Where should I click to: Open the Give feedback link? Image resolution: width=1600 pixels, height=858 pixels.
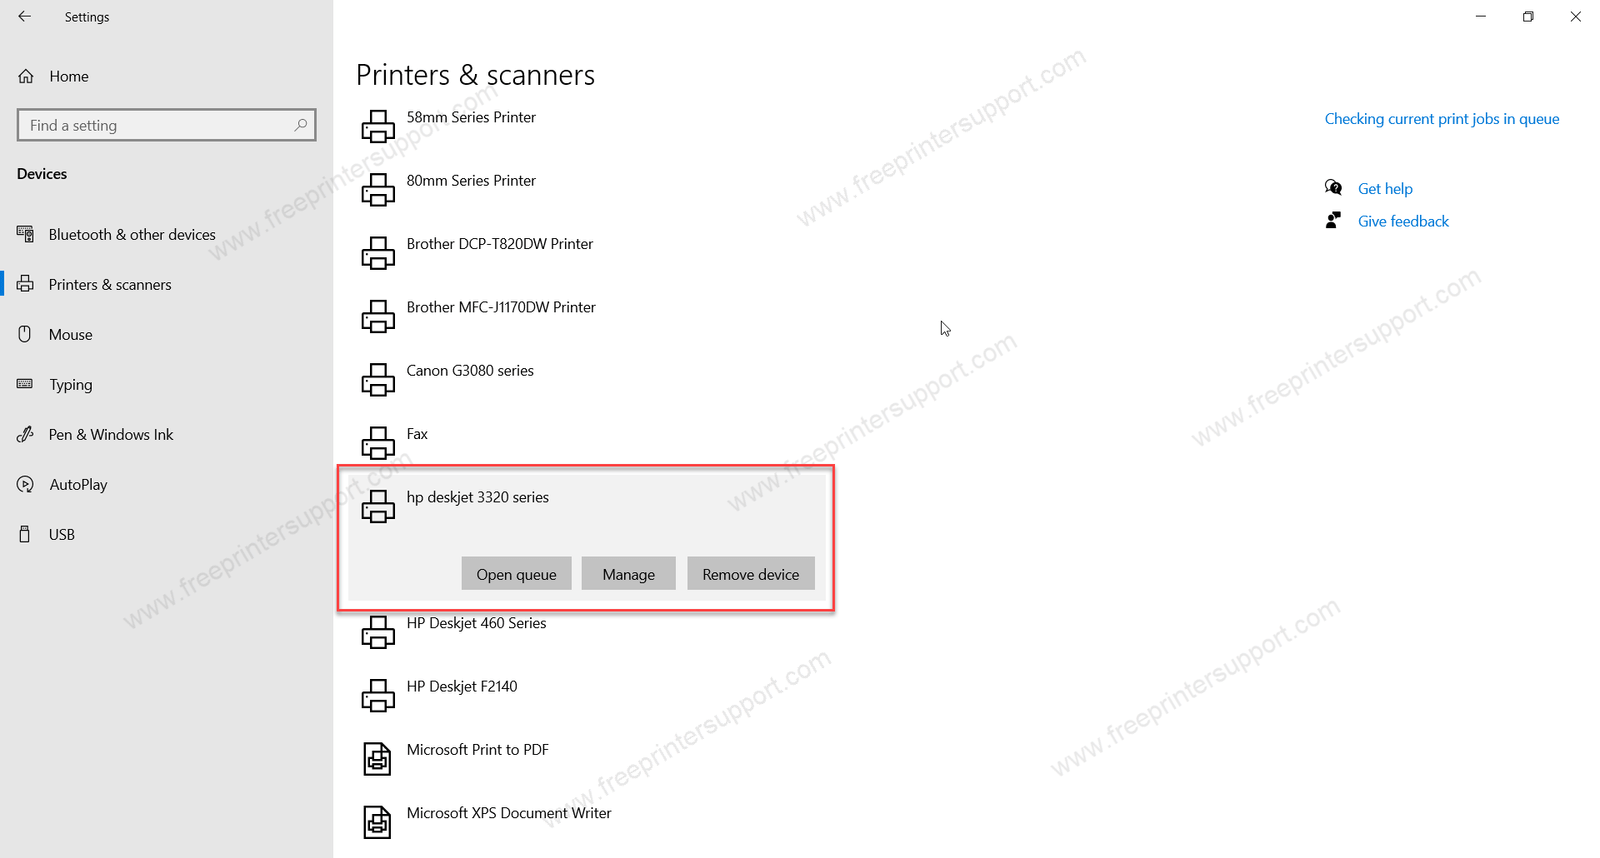(x=1403, y=222)
